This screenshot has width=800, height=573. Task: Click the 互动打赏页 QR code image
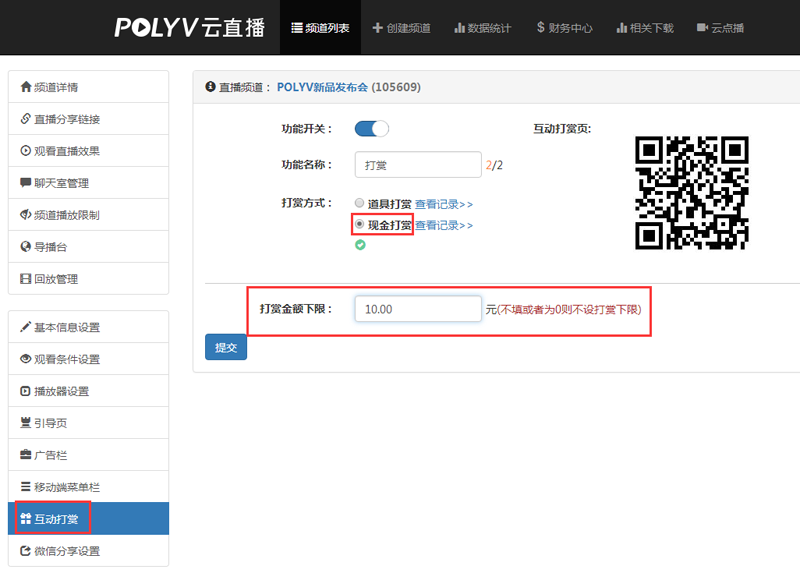tap(692, 191)
